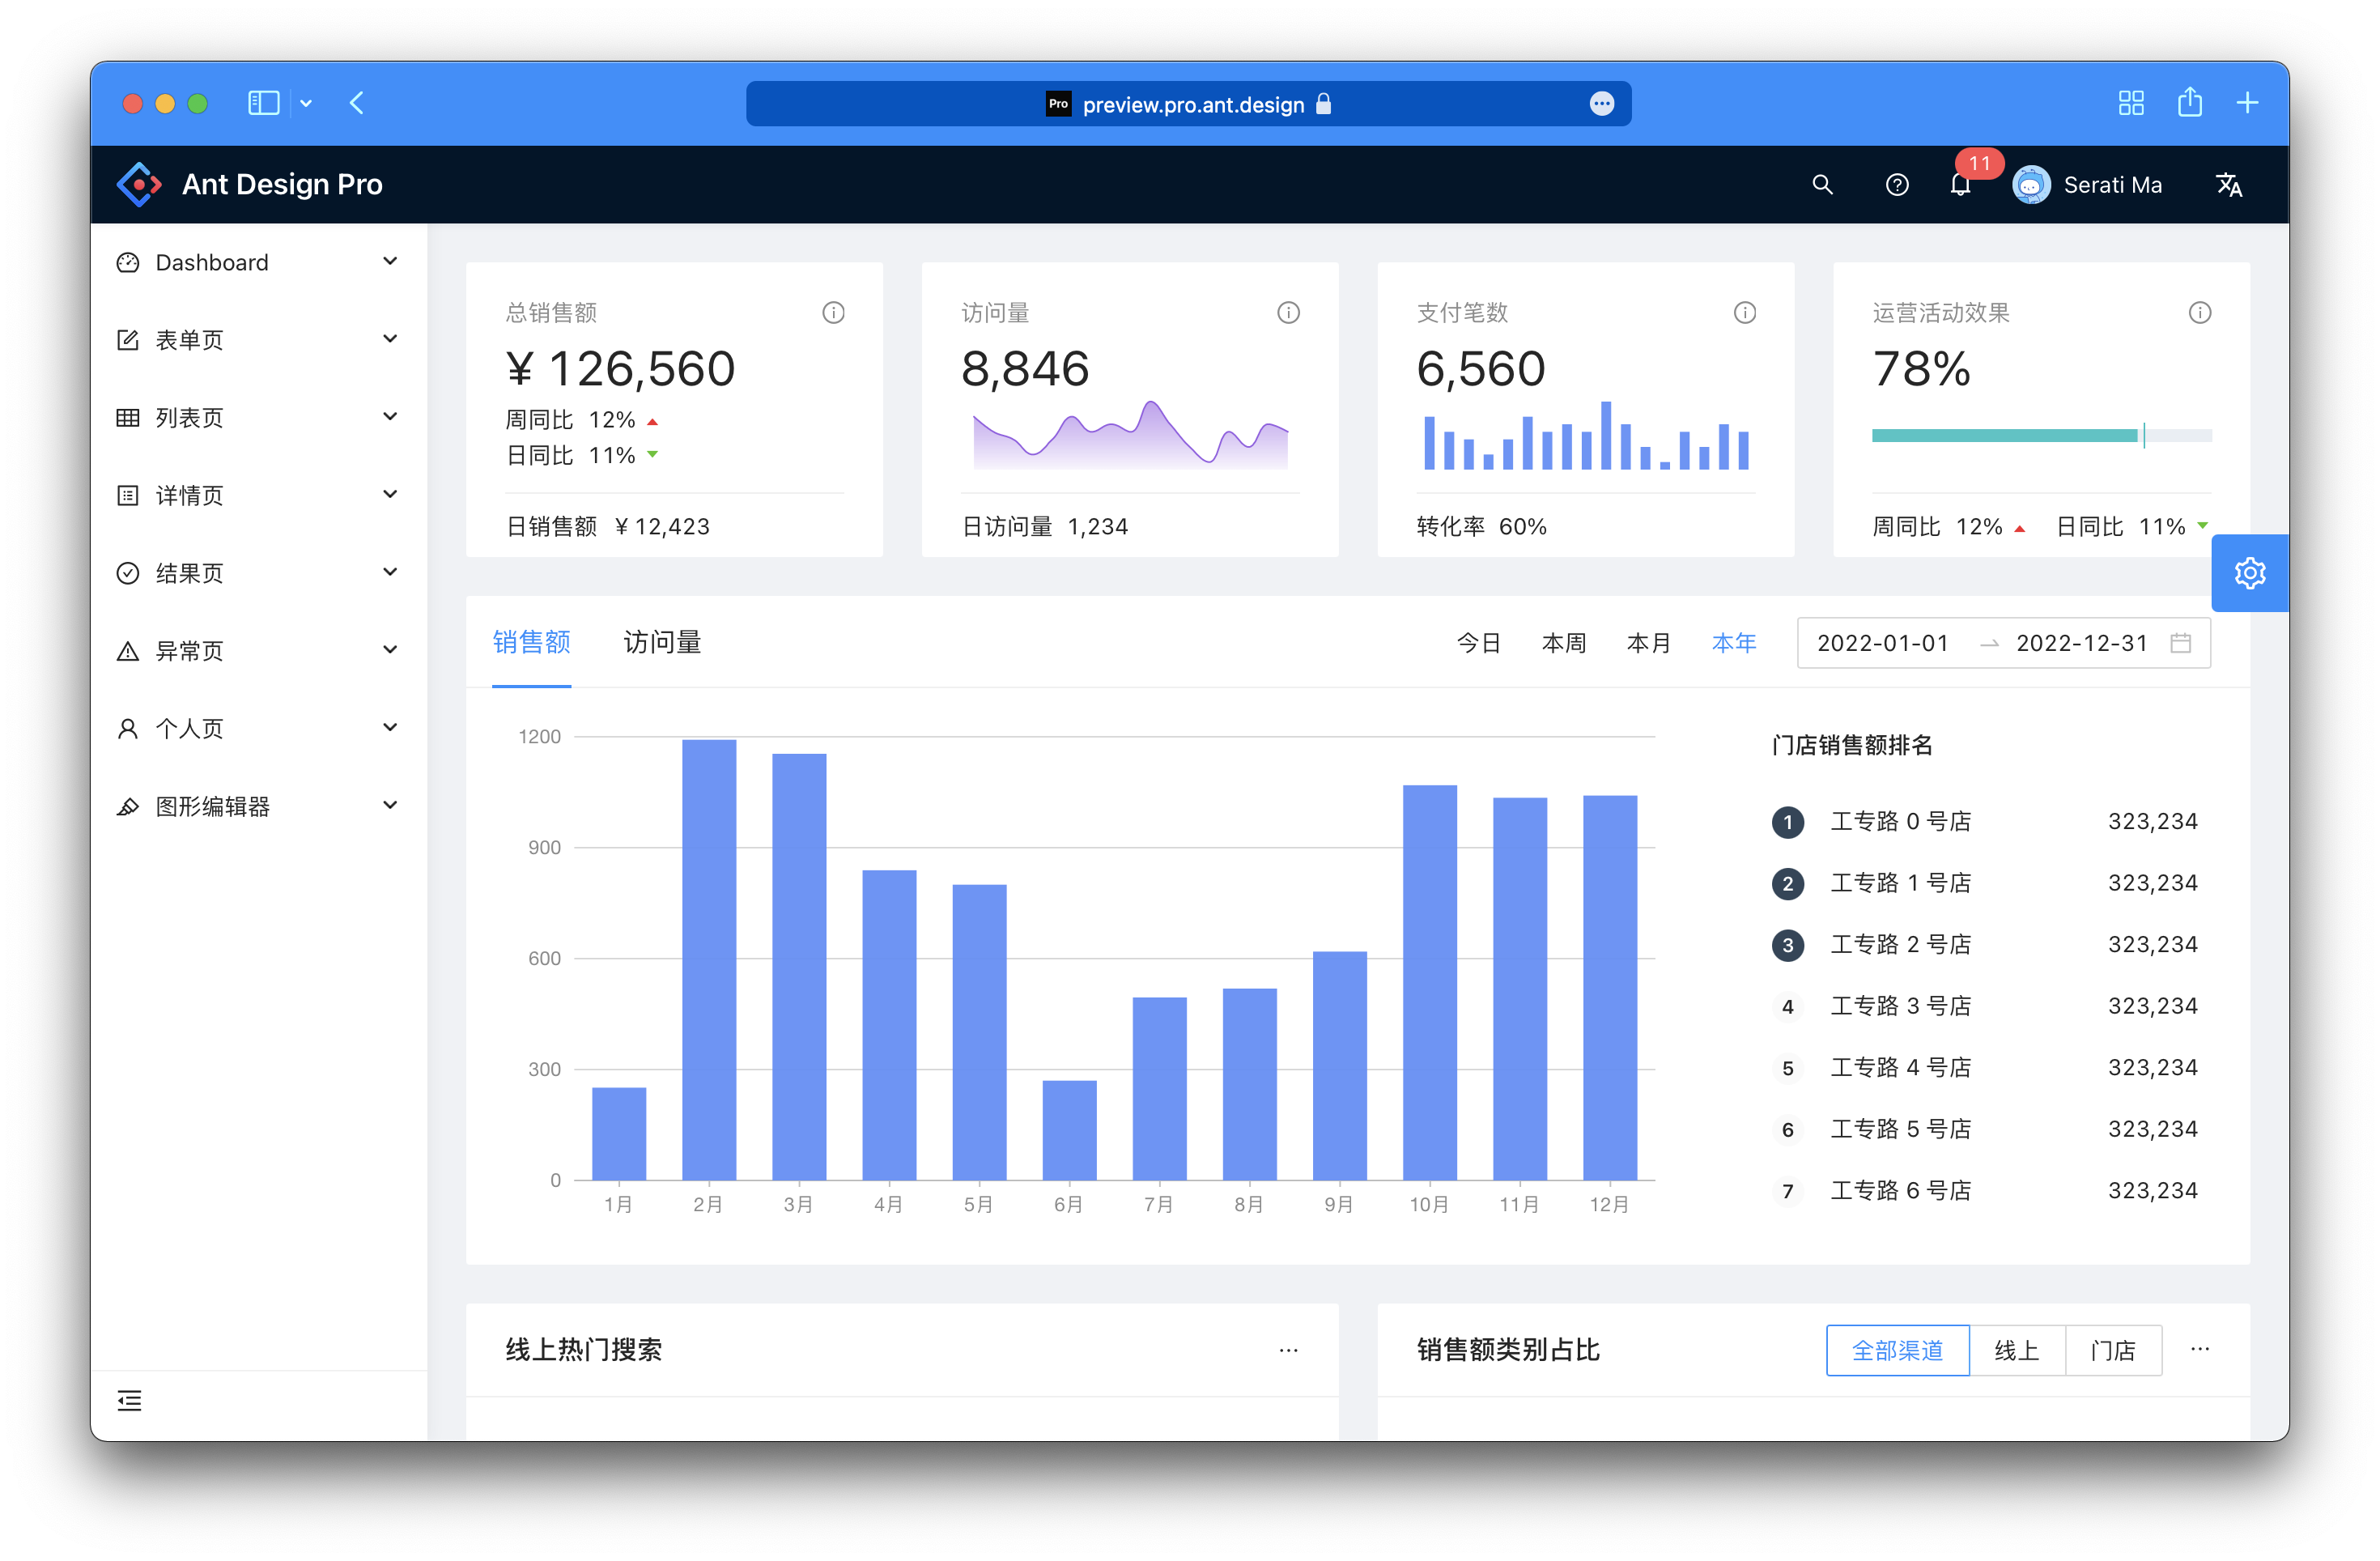Screen dimensions: 2380x1561
Task: Select 全部渠道 channel option
Action: (1897, 1350)
